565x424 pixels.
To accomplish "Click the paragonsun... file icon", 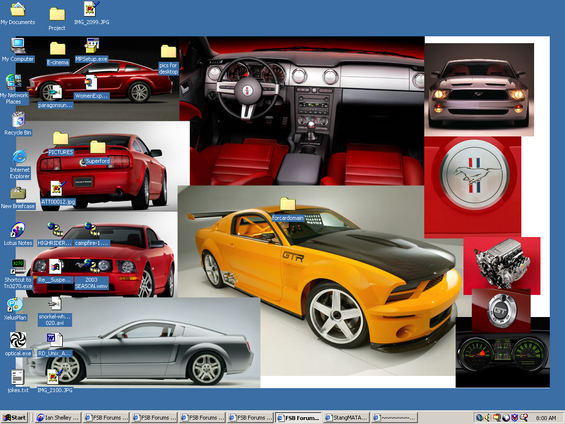I will (55, 97).
